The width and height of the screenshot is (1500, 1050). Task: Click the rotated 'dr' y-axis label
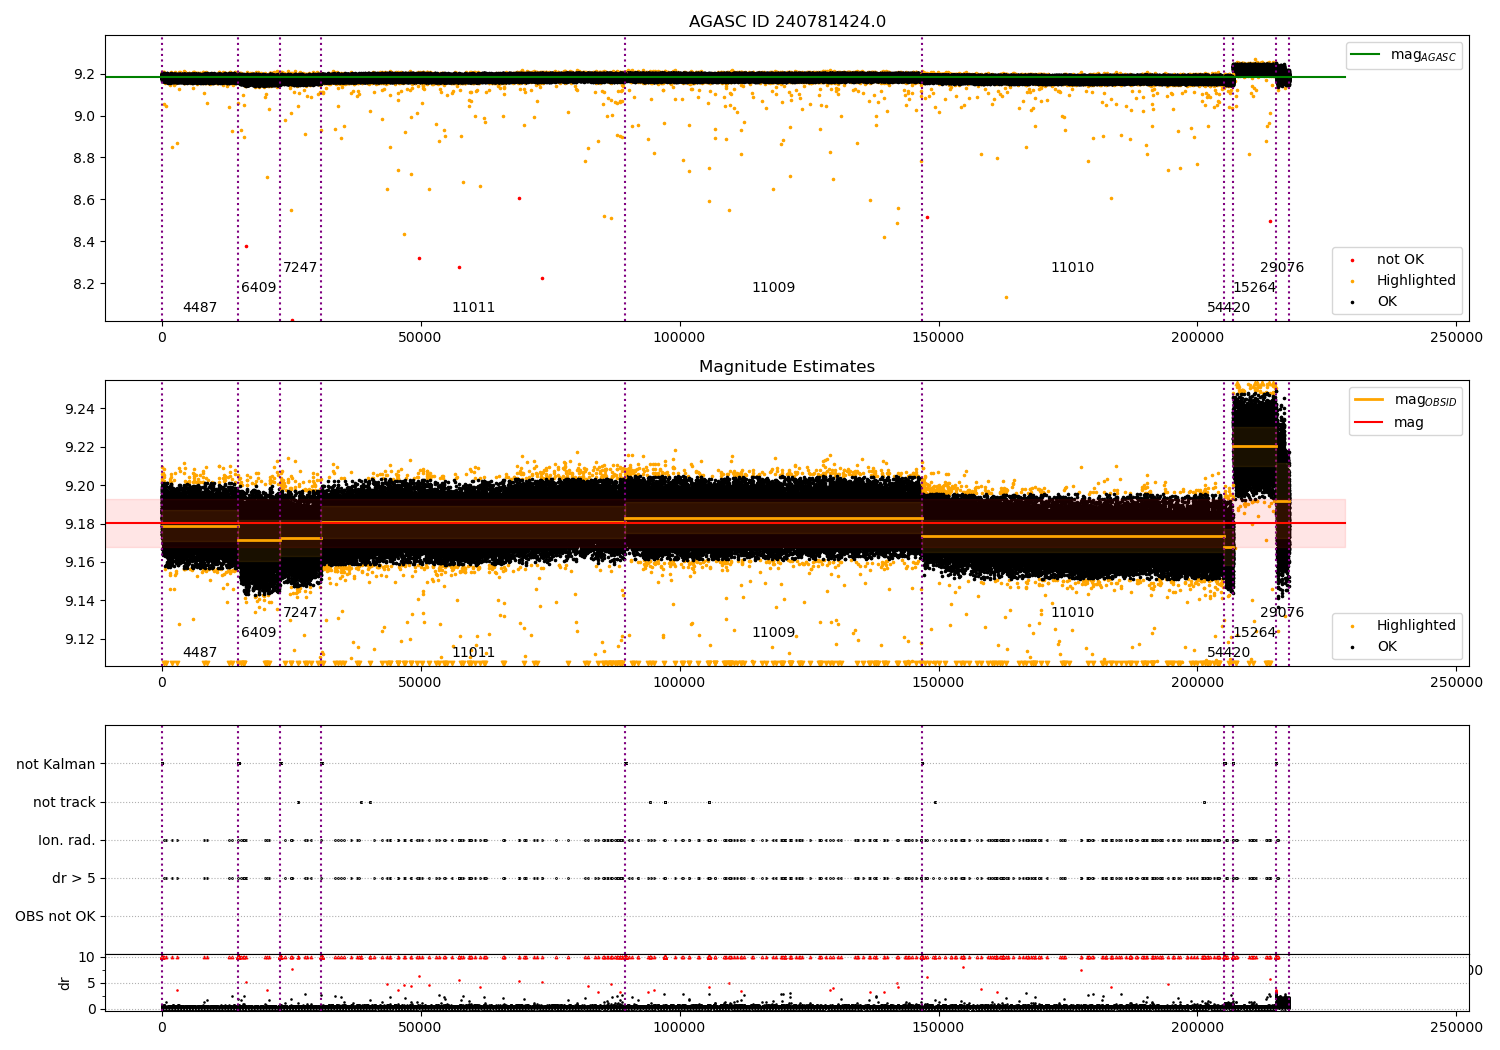coord(65,983)
